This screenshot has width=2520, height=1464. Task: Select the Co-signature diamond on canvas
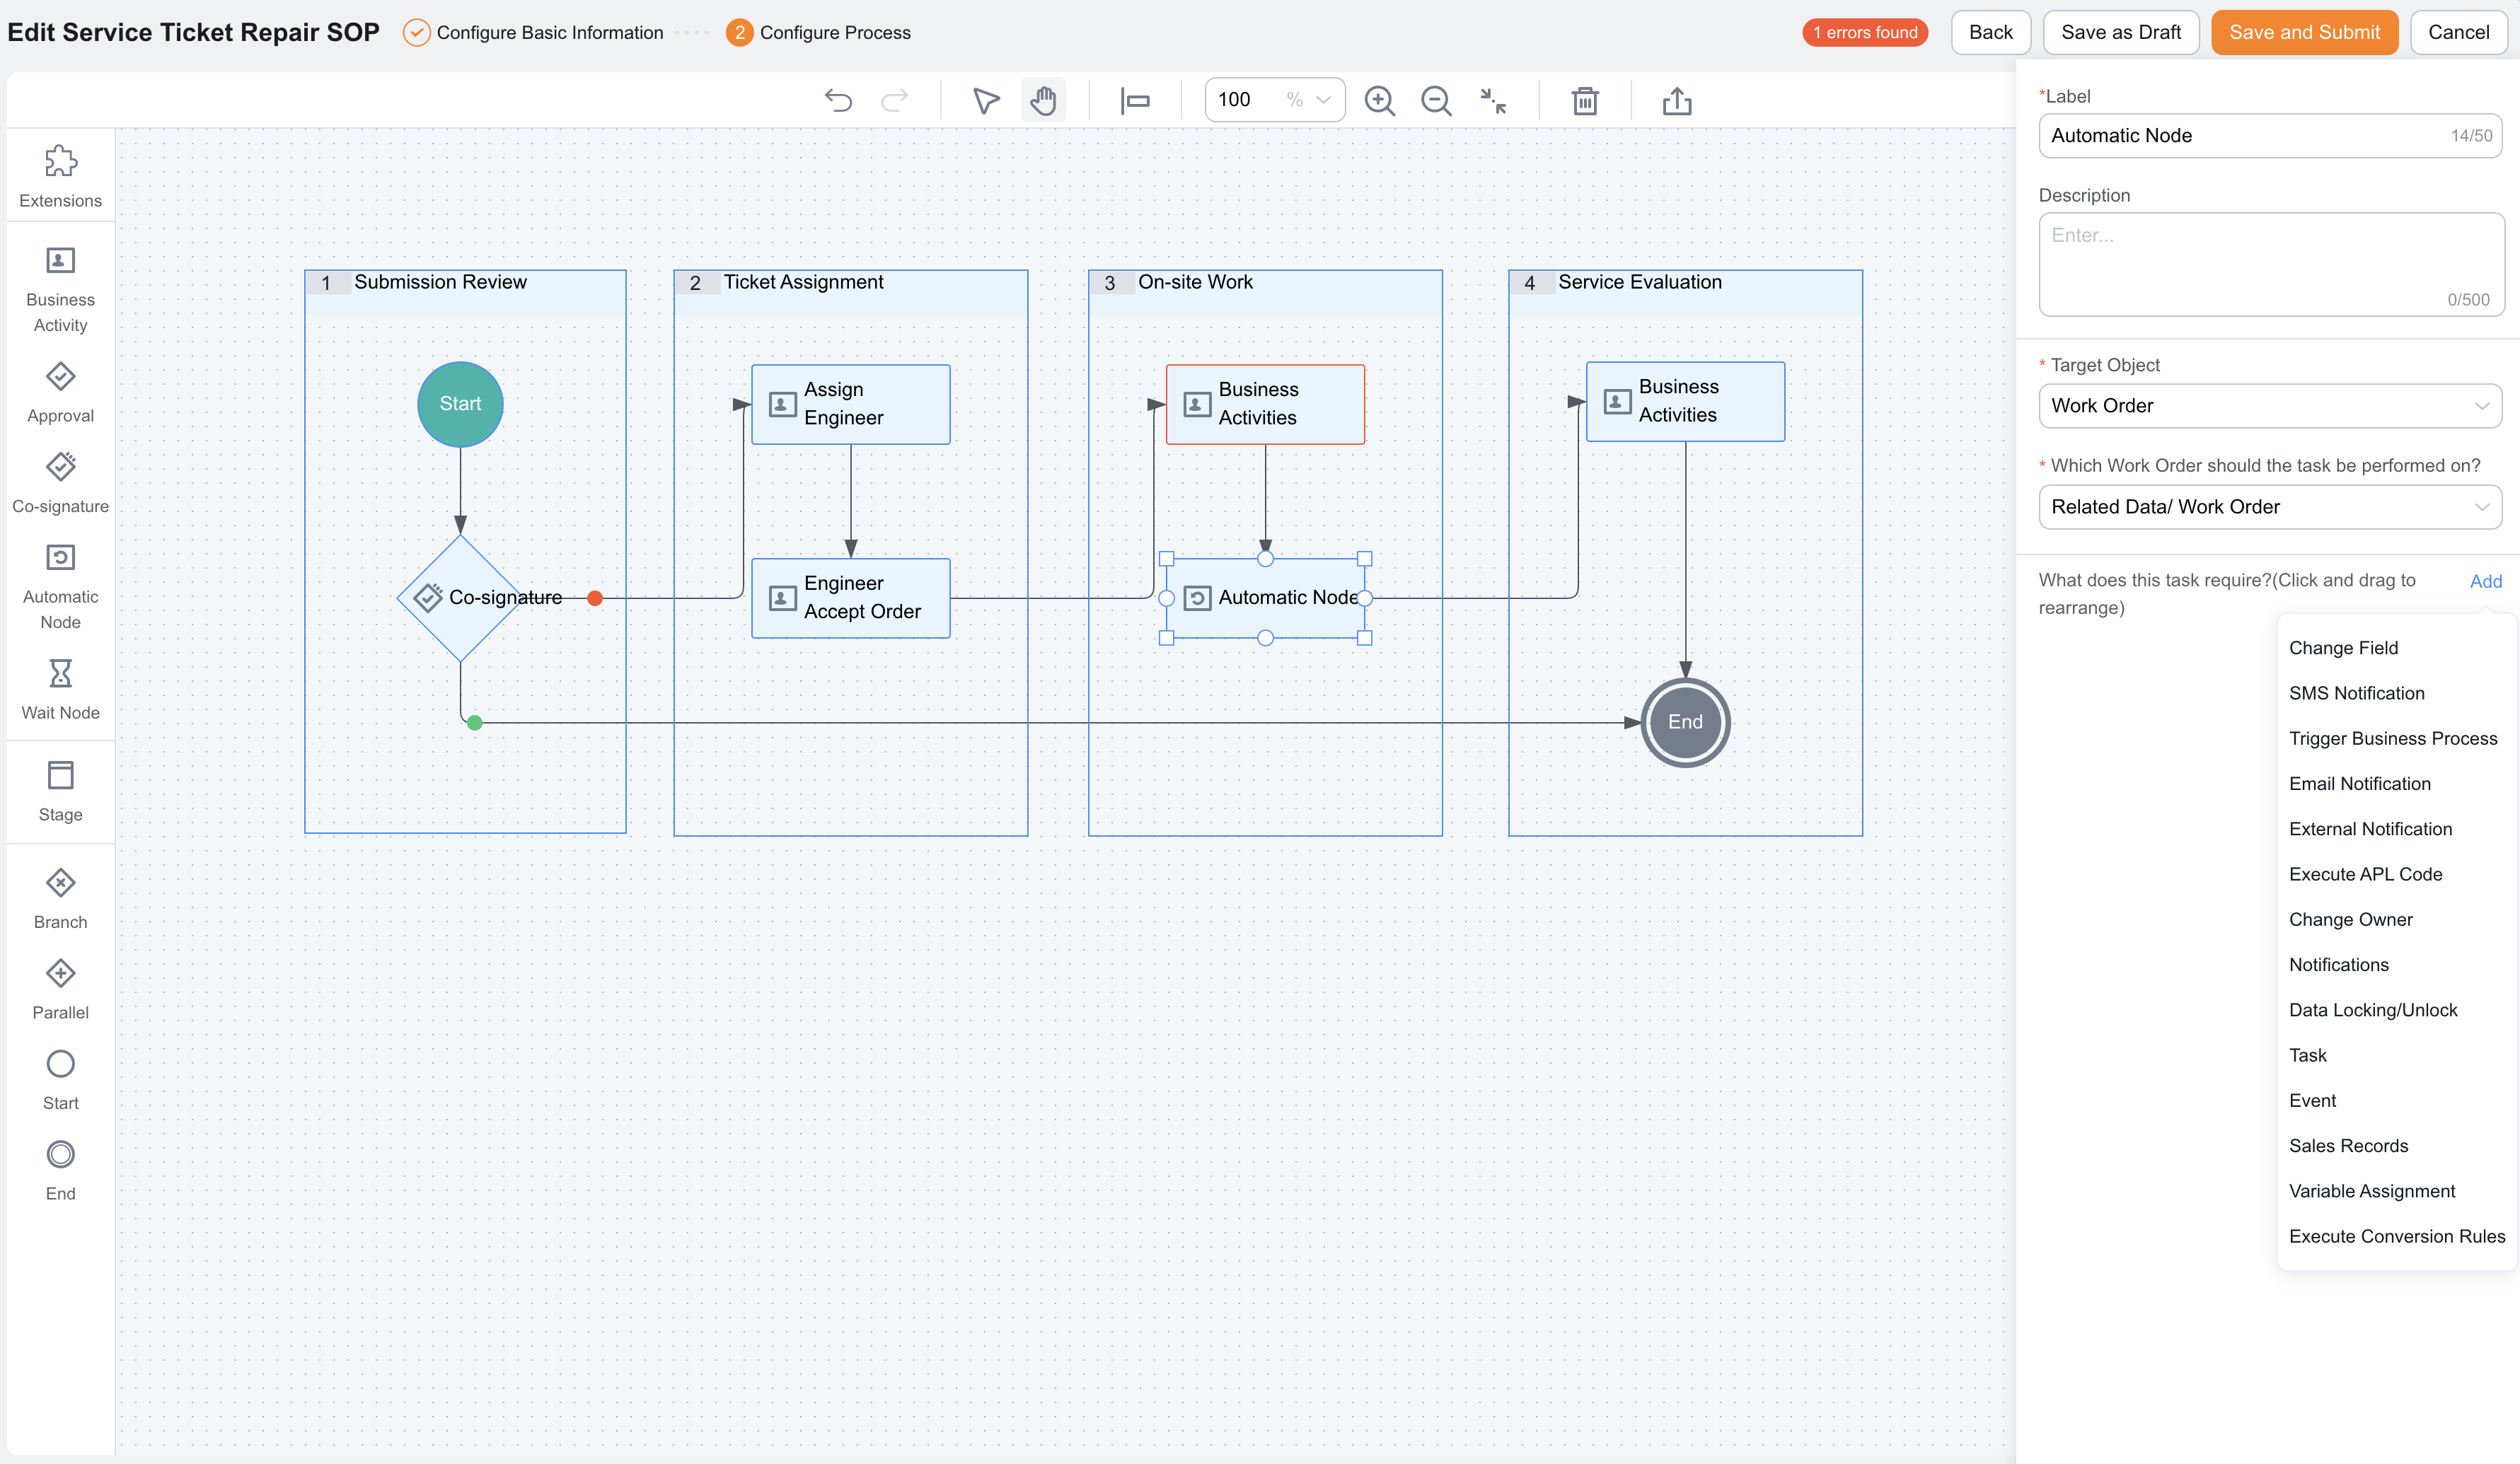pos(460,598)
